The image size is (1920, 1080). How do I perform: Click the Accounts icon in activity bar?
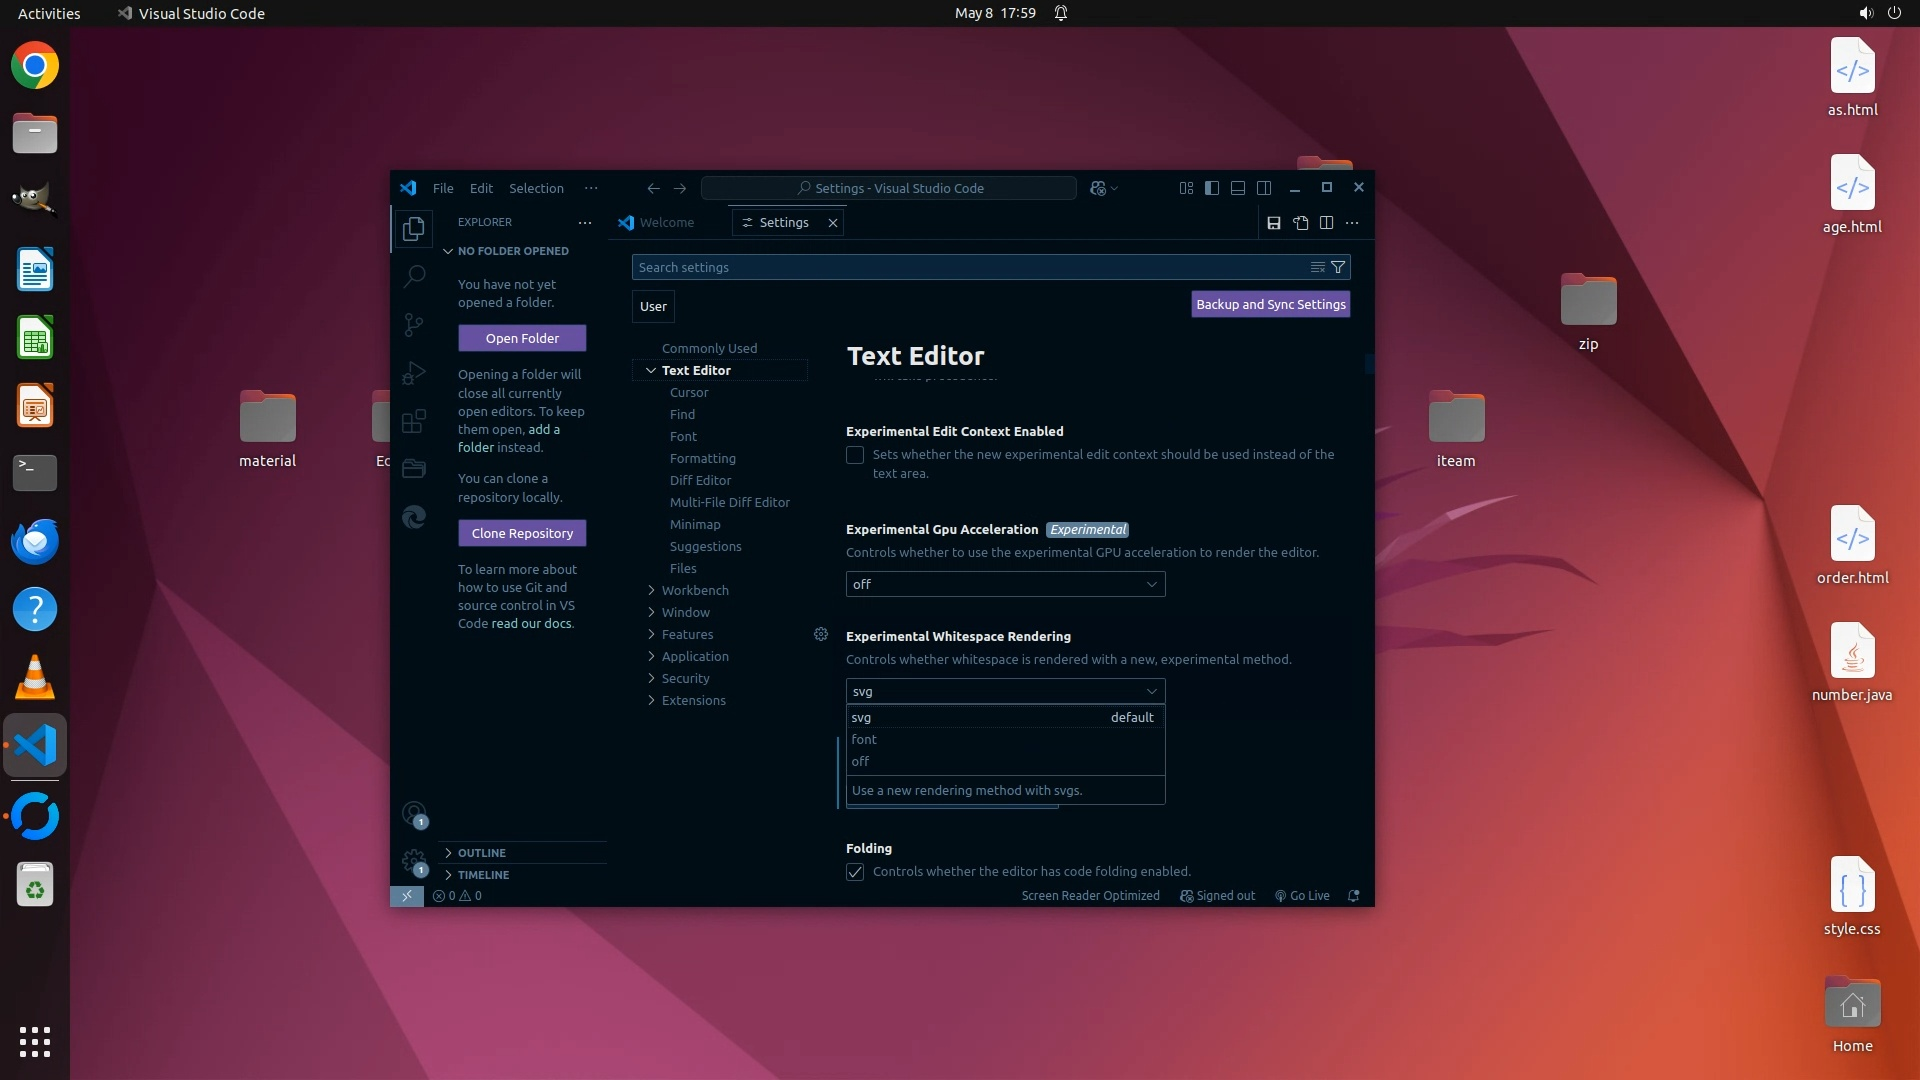414,814
